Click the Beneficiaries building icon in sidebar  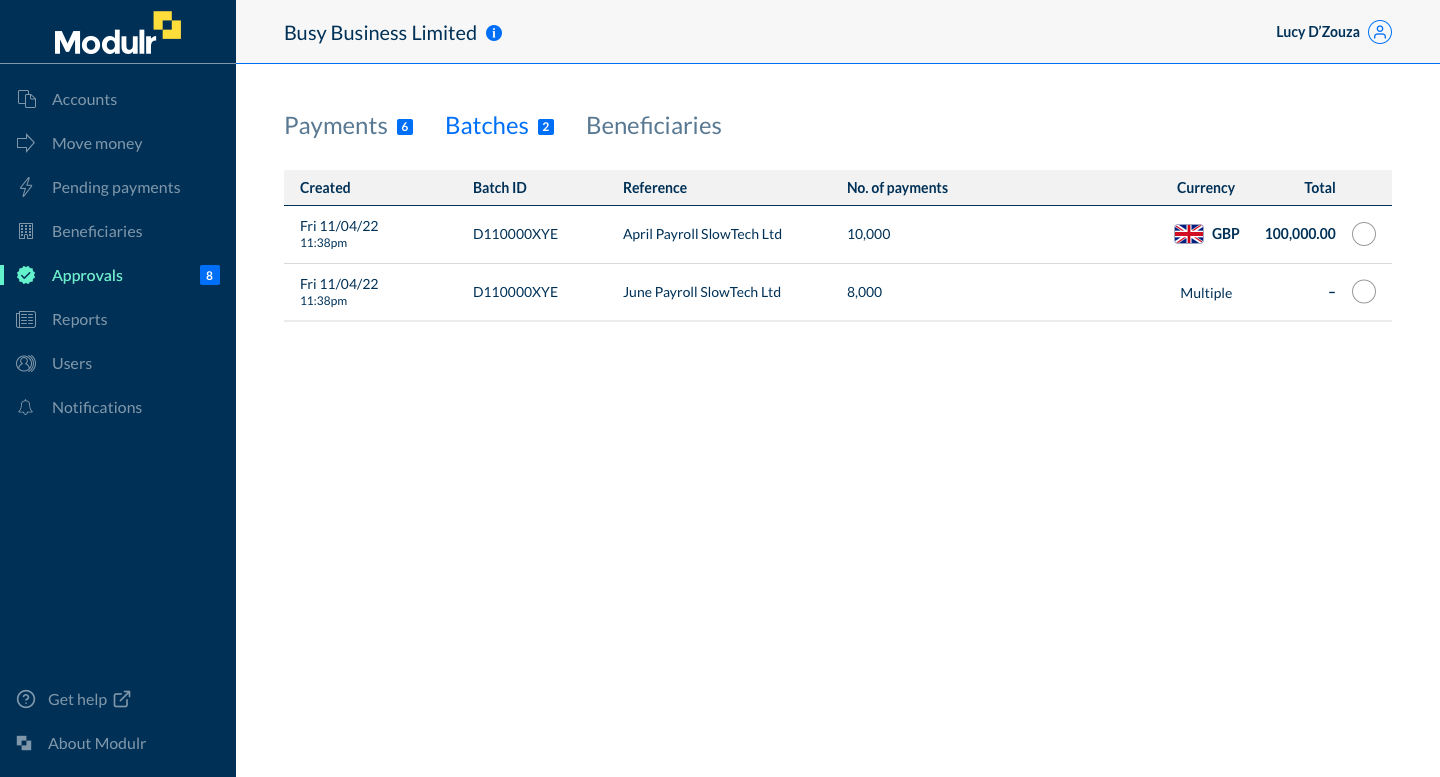click(x=27, y=231)
